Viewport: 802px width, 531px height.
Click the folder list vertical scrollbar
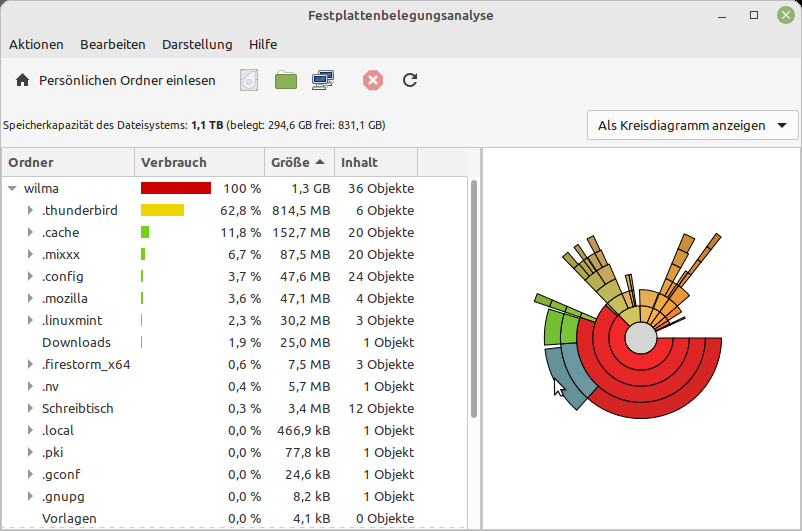pyautogui.click(x=474, y=300)
